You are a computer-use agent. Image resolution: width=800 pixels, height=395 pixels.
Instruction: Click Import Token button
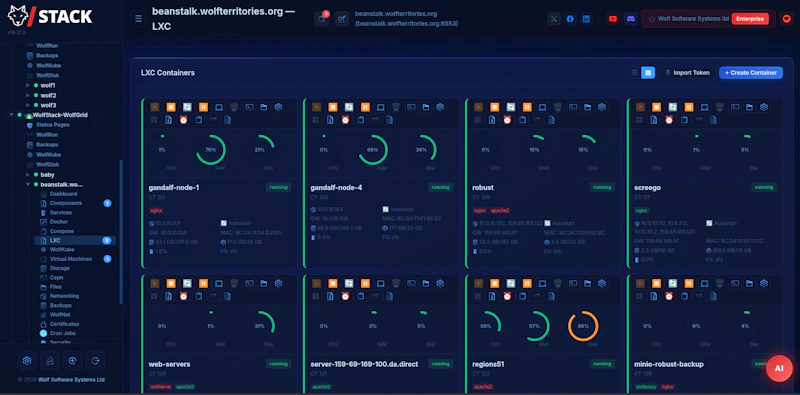click(687, 72)
